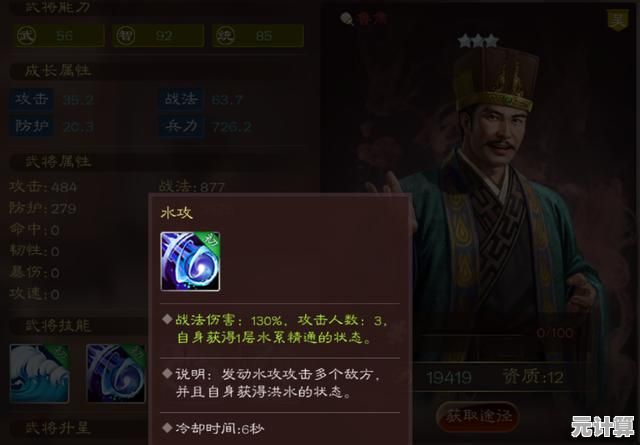Select the wave skill icon under 武将技能
This screenshot has width=640, height=445.
[x=39, y=373]
